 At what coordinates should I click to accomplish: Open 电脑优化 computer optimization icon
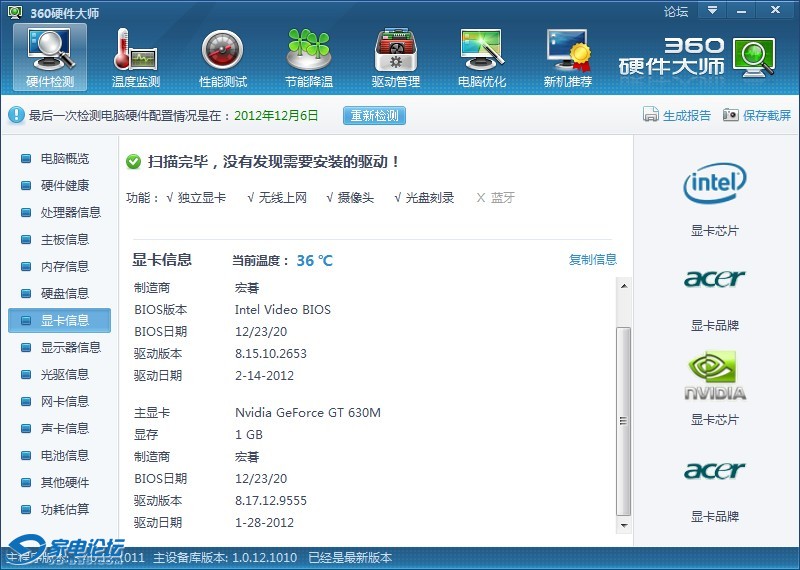(x=482, y=56)
